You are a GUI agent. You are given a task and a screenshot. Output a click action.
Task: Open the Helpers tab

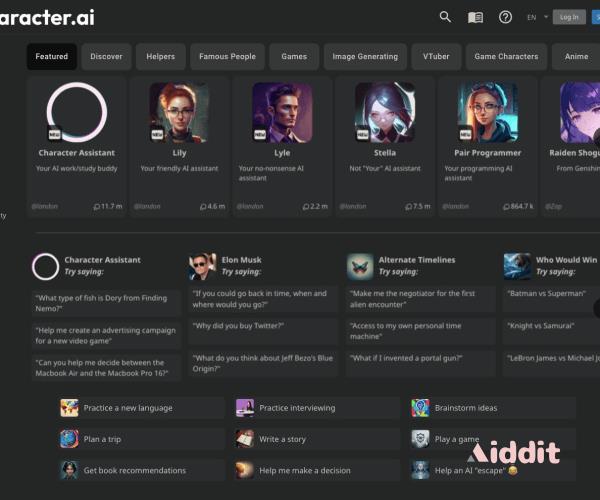click(x=161, y=57)
